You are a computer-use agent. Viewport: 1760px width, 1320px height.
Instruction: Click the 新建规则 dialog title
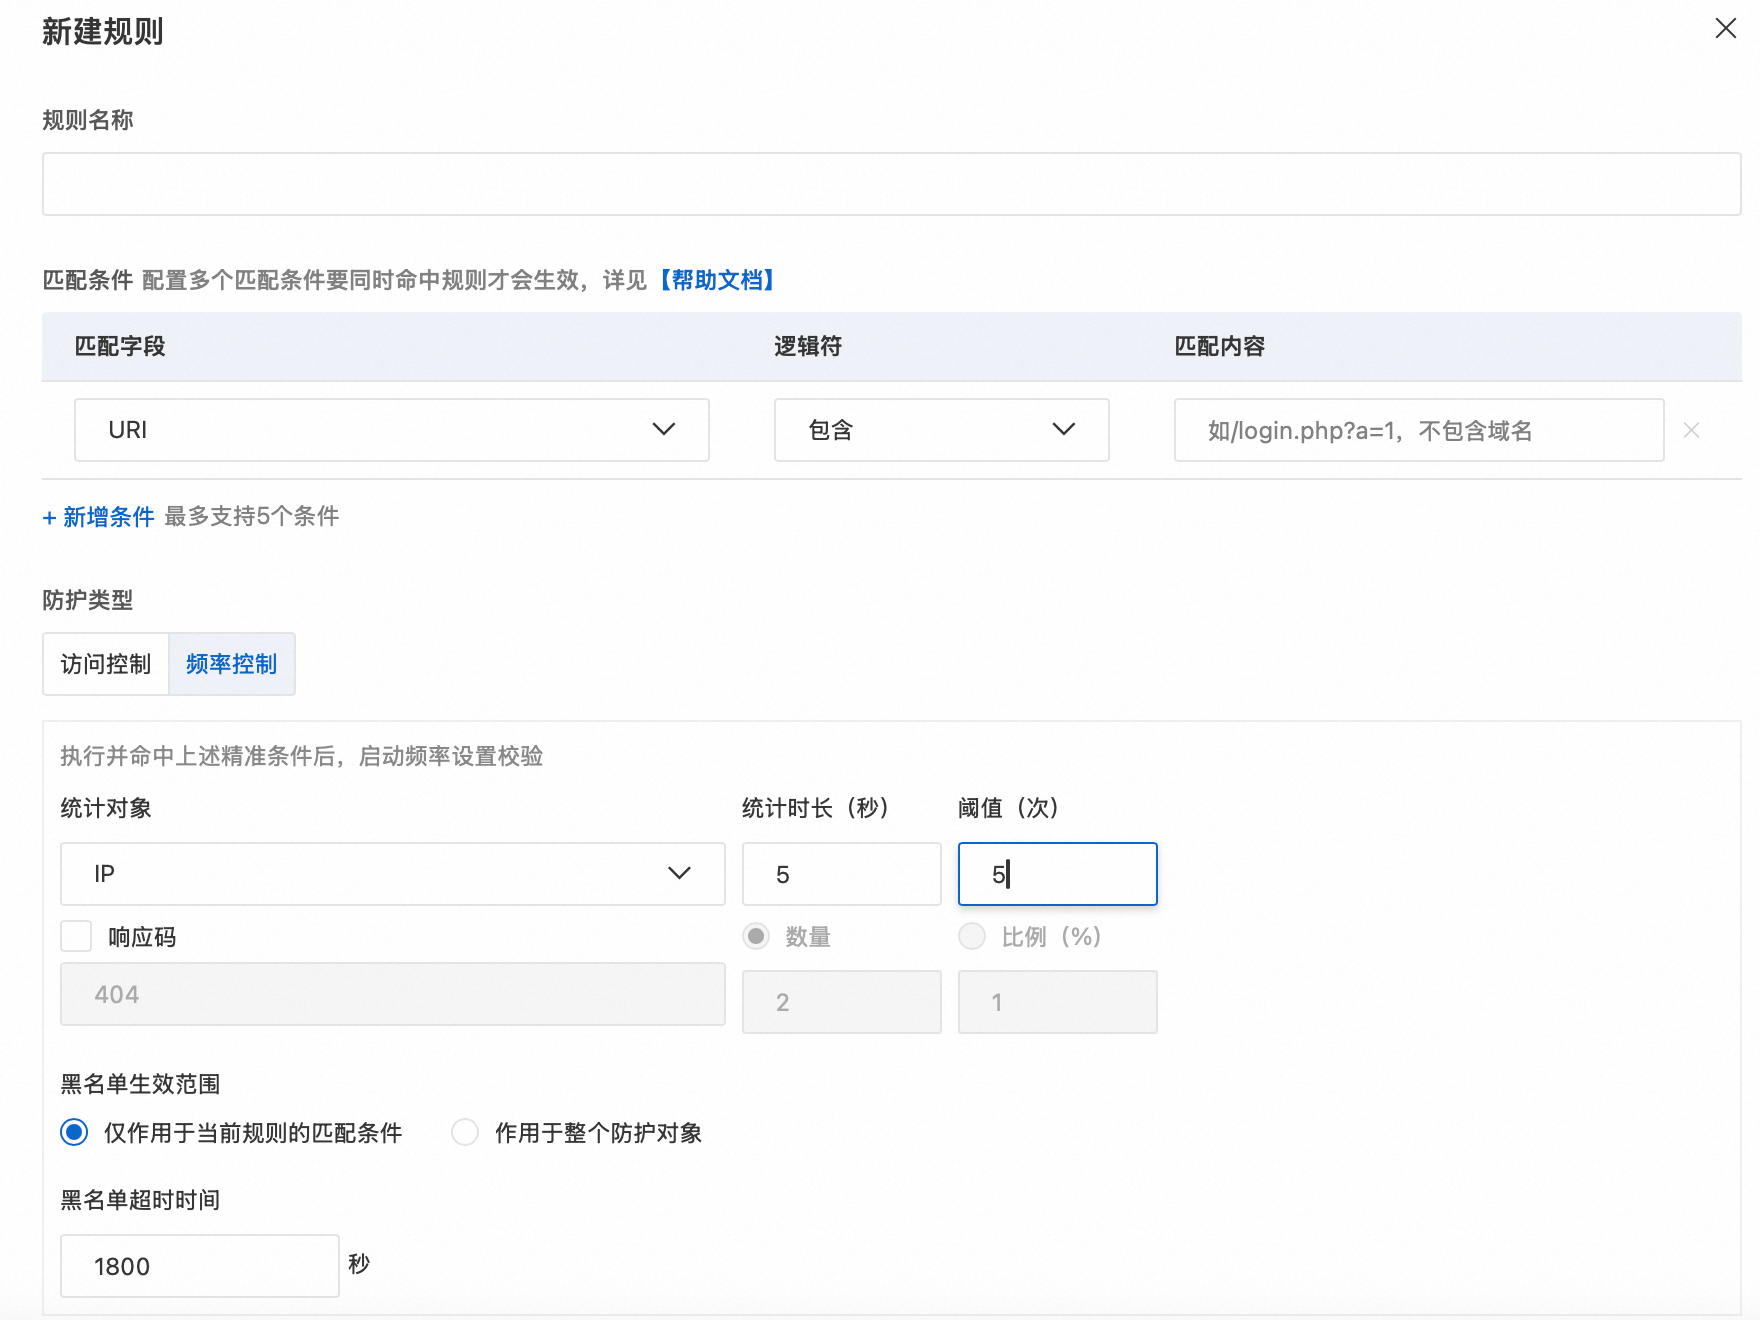103,32
